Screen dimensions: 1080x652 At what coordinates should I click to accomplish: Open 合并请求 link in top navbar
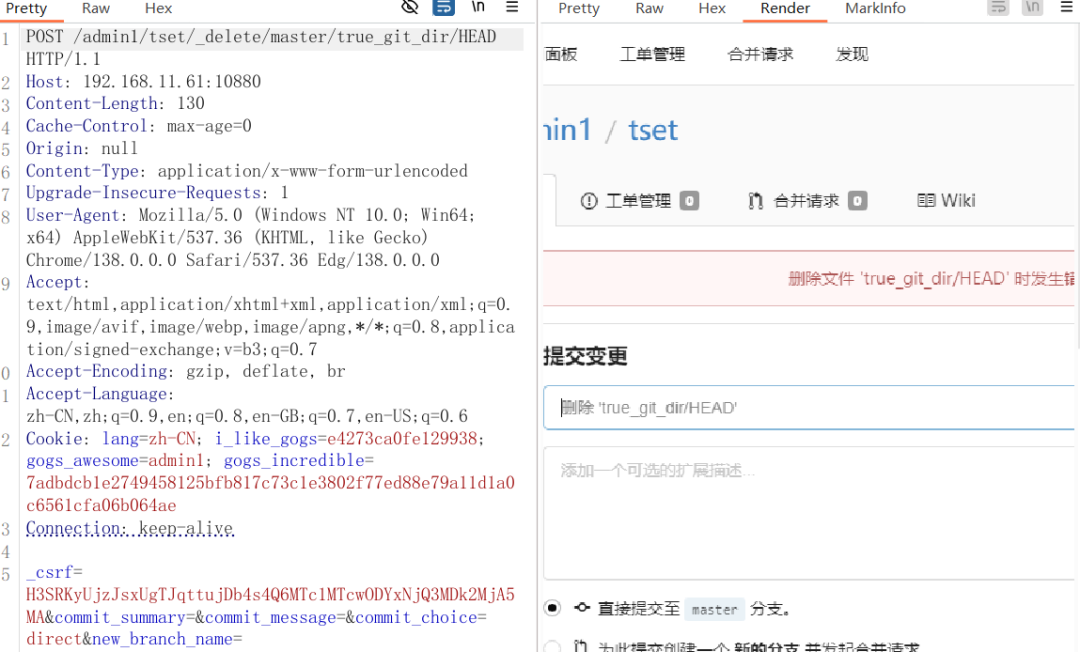coord(760,54)
